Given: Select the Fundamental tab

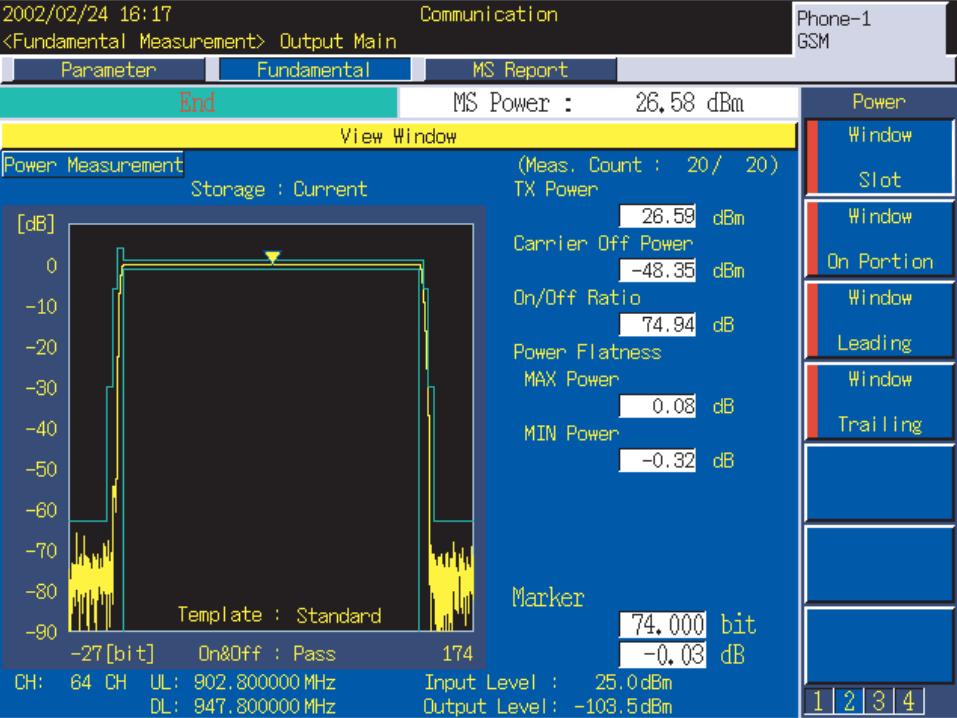Looking at the screenshot, I should pyautogui.click(x=314, y=70).
